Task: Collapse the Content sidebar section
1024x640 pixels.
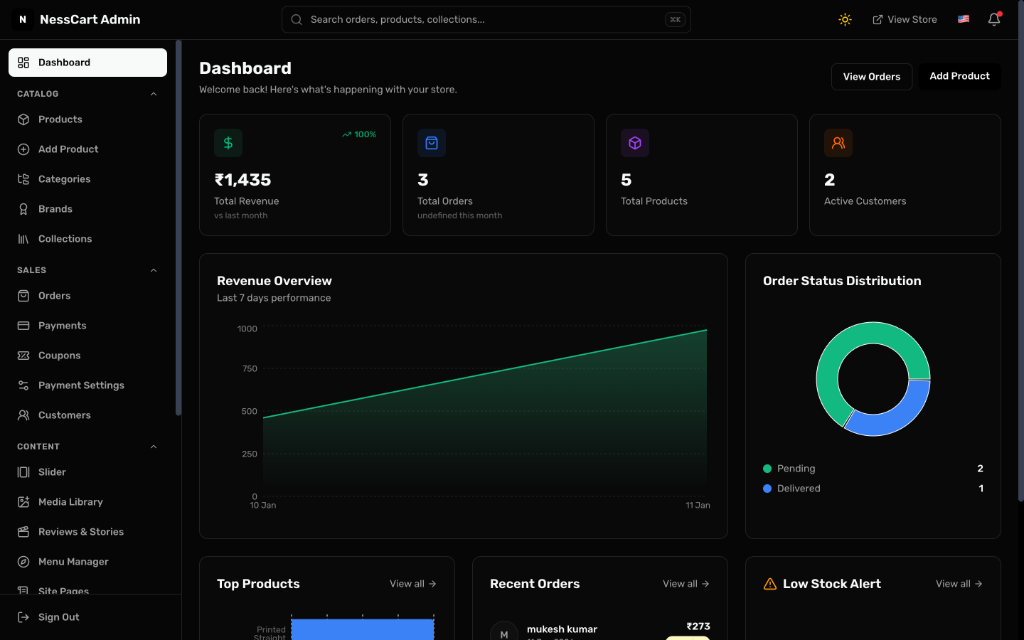Action: click(x=153, y=447)
